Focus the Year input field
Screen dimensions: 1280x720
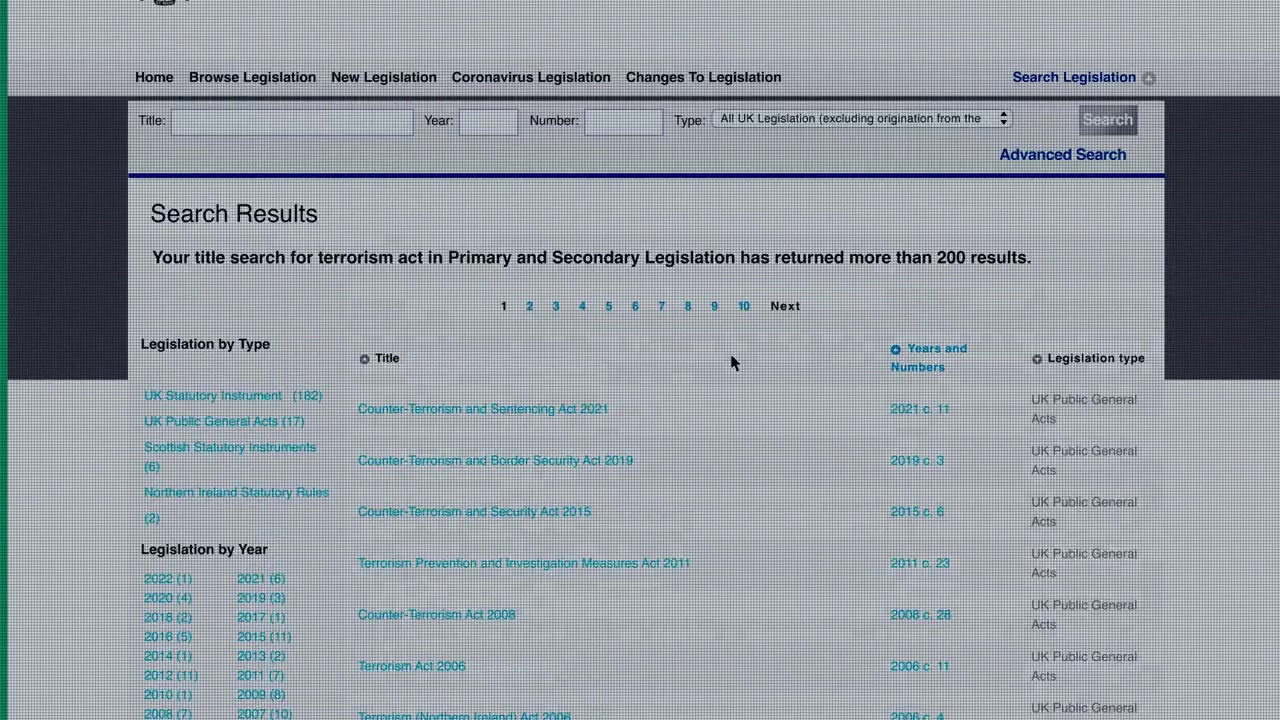tap(488, 121)
